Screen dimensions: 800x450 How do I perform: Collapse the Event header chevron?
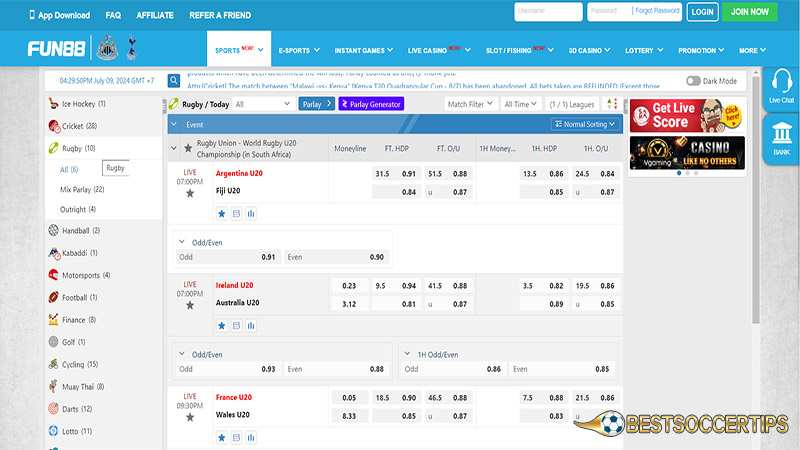[174, 124]
